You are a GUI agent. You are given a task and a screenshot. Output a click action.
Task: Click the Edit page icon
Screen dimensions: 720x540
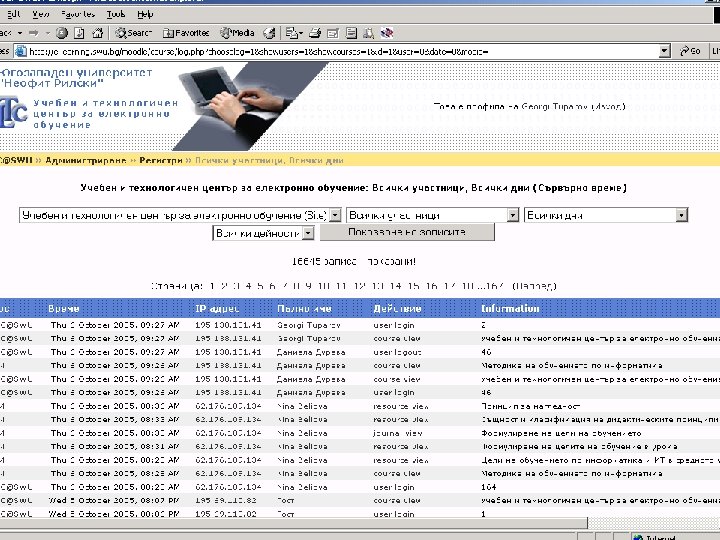click(x=333, y=33)
